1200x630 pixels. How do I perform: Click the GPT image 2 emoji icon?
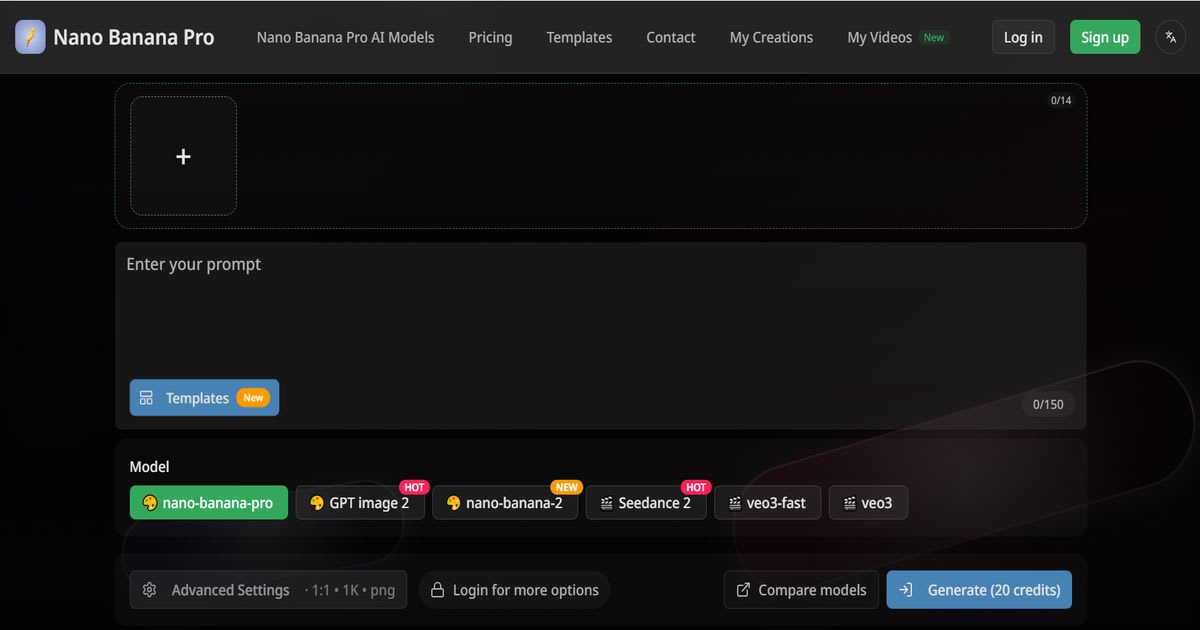317,503
